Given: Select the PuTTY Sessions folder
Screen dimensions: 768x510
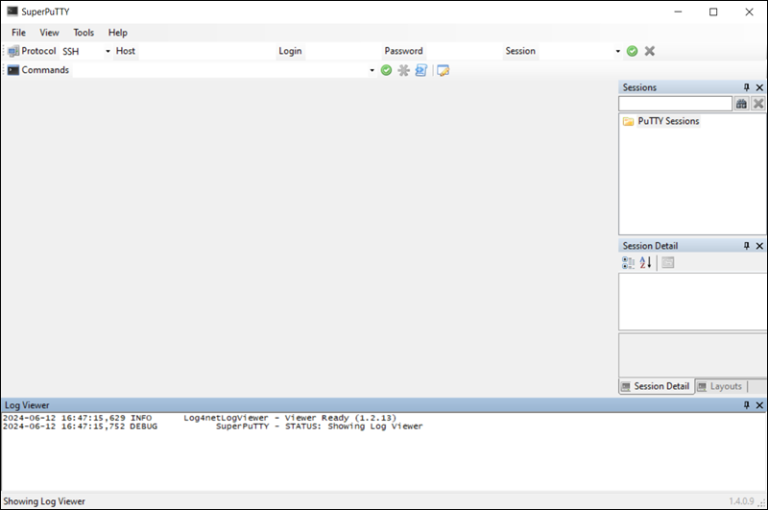Looking at the screenshot, I should click(x=668, y=121).
